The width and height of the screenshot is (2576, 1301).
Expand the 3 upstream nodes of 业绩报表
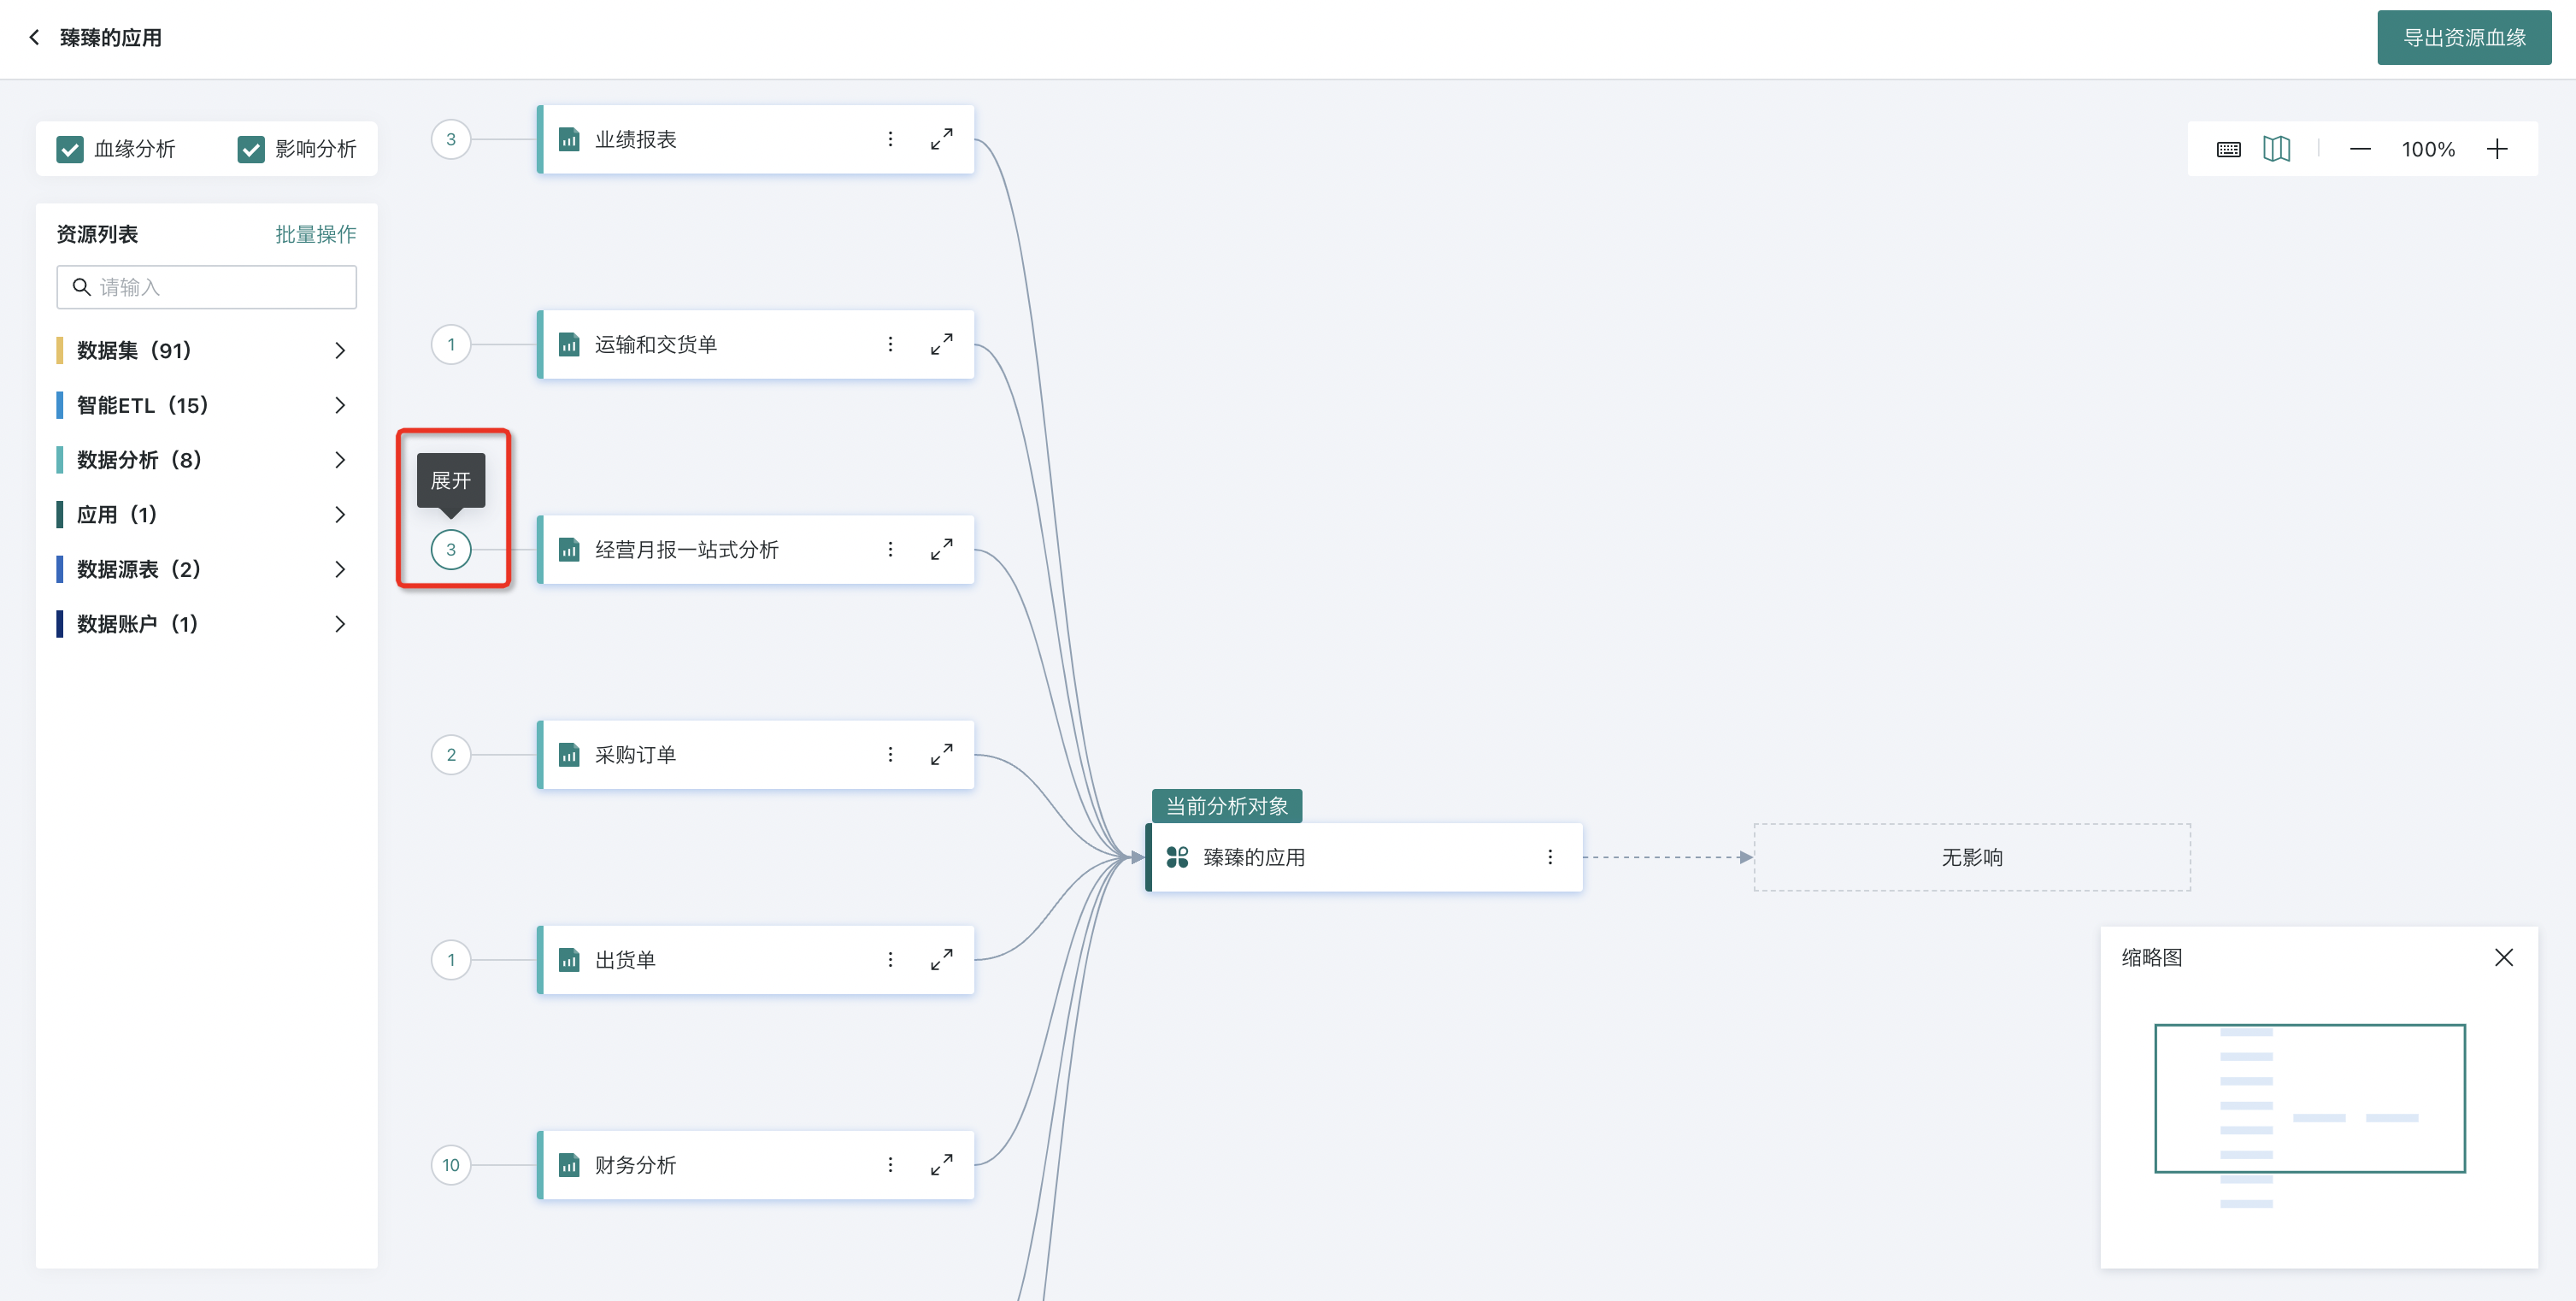pos(451,139)
